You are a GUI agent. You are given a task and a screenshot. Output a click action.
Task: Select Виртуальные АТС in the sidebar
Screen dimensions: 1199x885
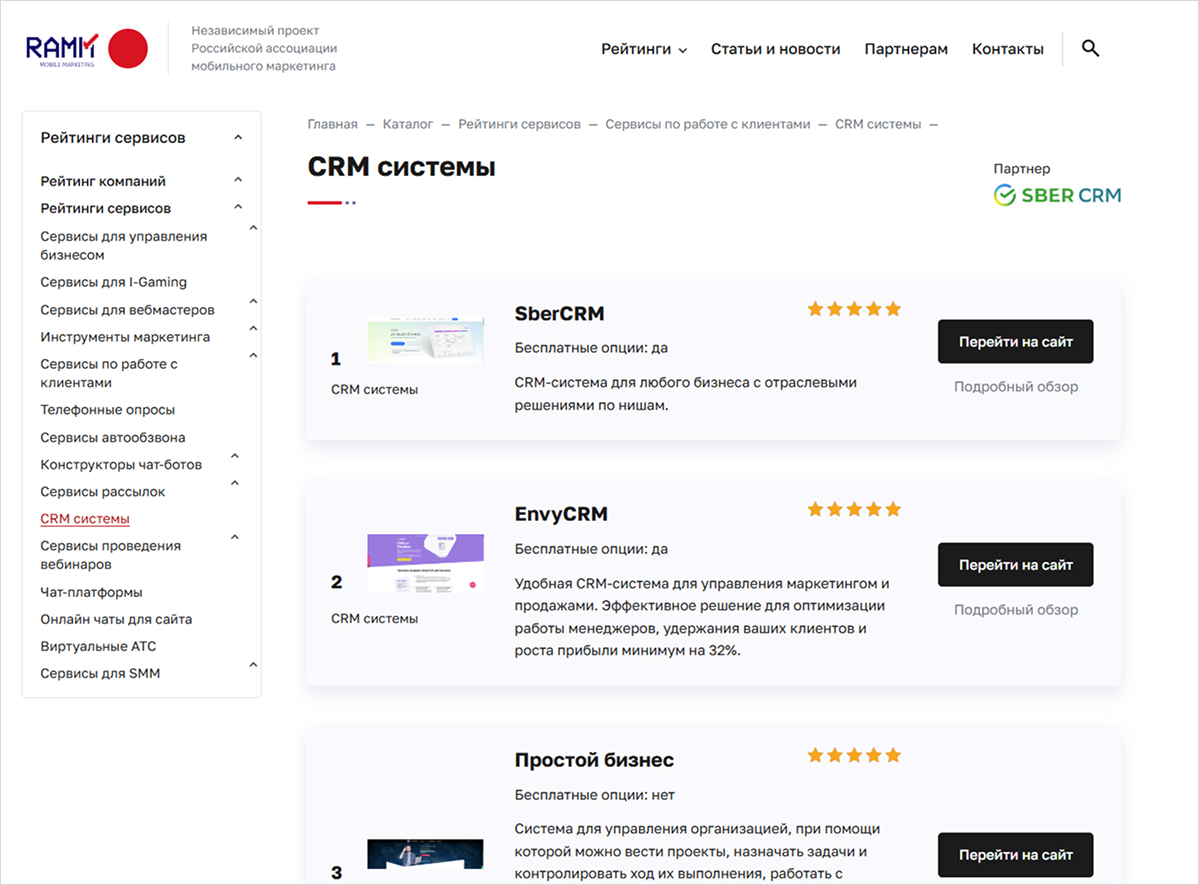click(98, 646)
